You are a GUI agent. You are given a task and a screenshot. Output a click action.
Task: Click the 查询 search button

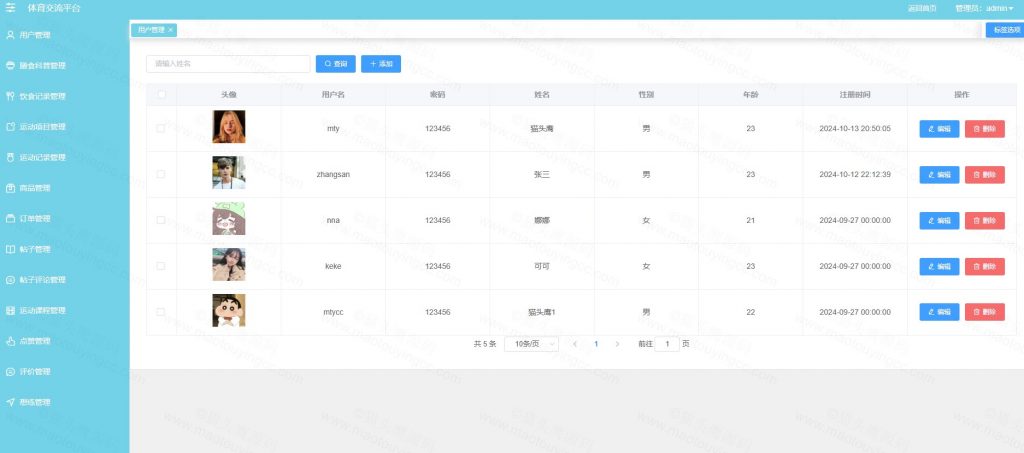coord(336,64)
